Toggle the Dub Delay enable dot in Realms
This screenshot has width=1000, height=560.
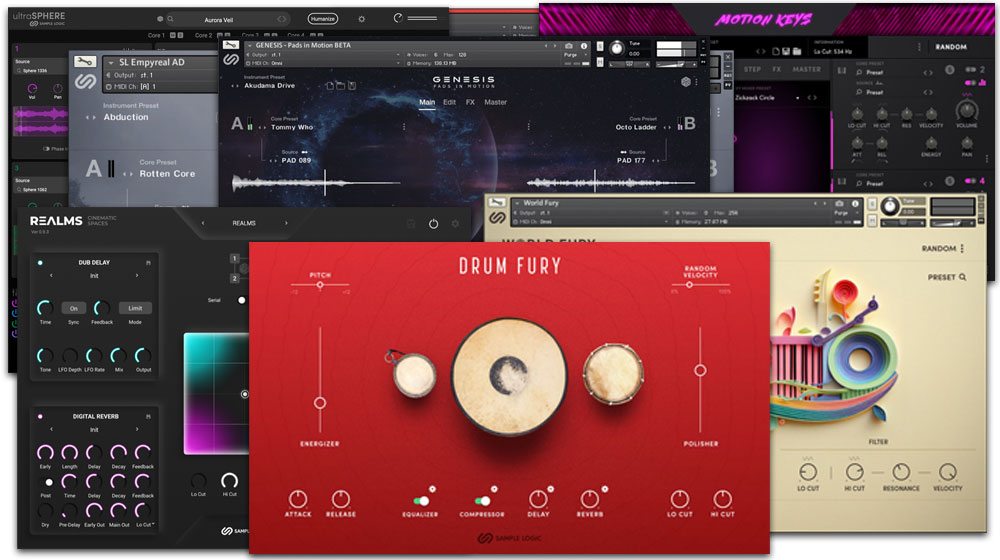pyautogui.click(x=40, y=263)
